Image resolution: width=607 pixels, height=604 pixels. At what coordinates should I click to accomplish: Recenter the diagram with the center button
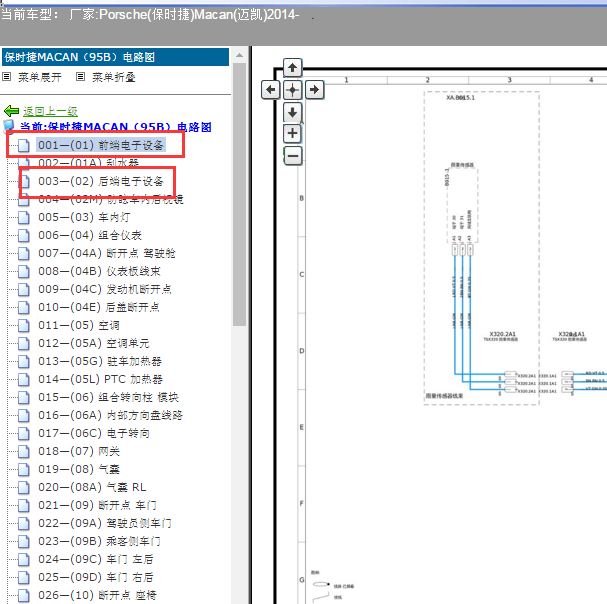coord(292,90)
